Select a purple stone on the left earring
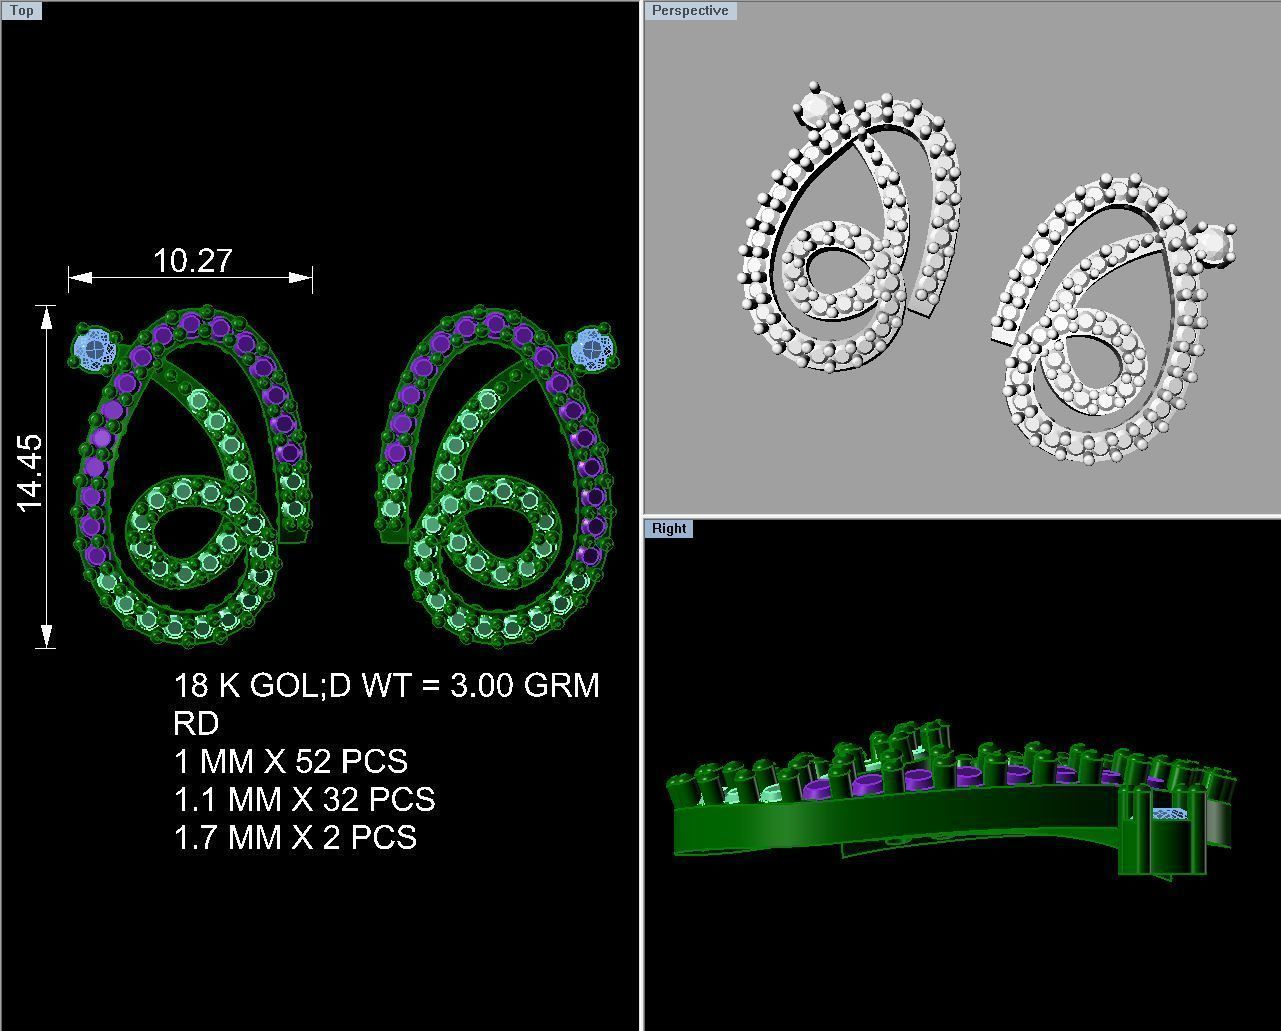This screenshot has width=1281, height=1031. 103,437
